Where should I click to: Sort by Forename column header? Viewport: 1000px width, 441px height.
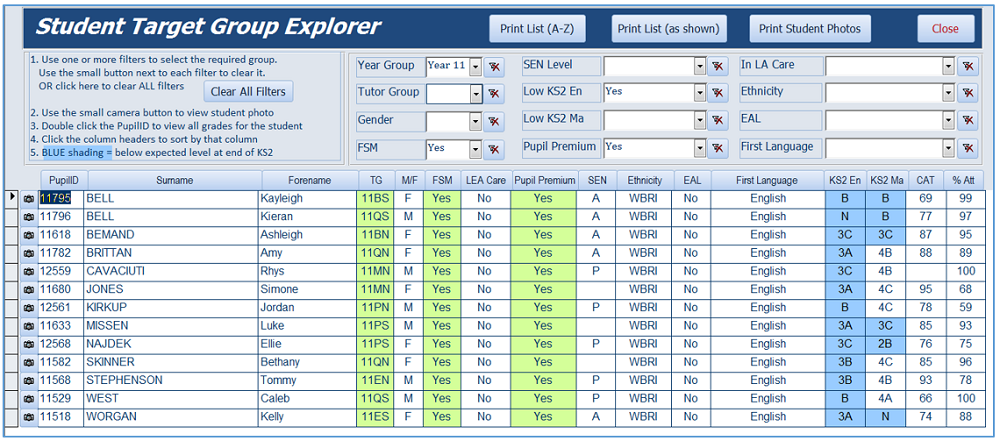point(309,181)
